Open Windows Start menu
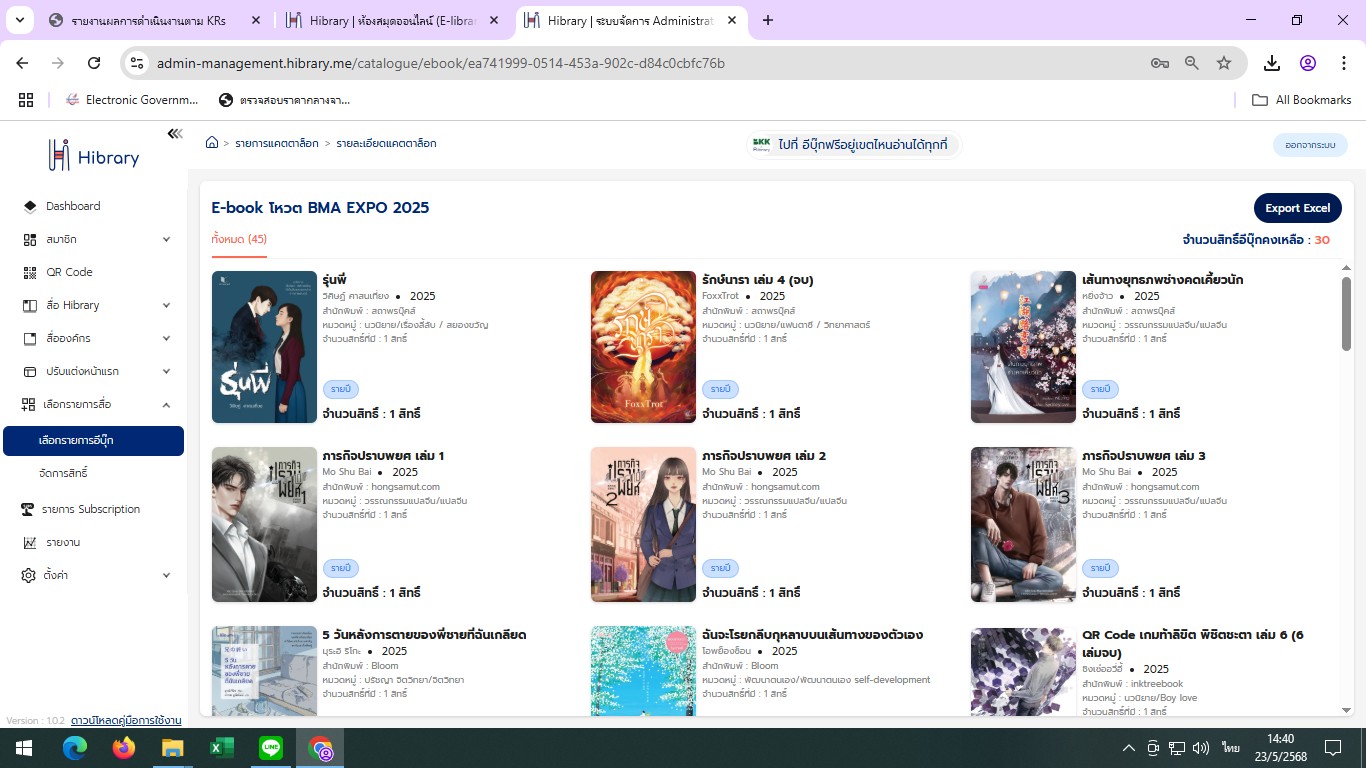 pos(24,748)
